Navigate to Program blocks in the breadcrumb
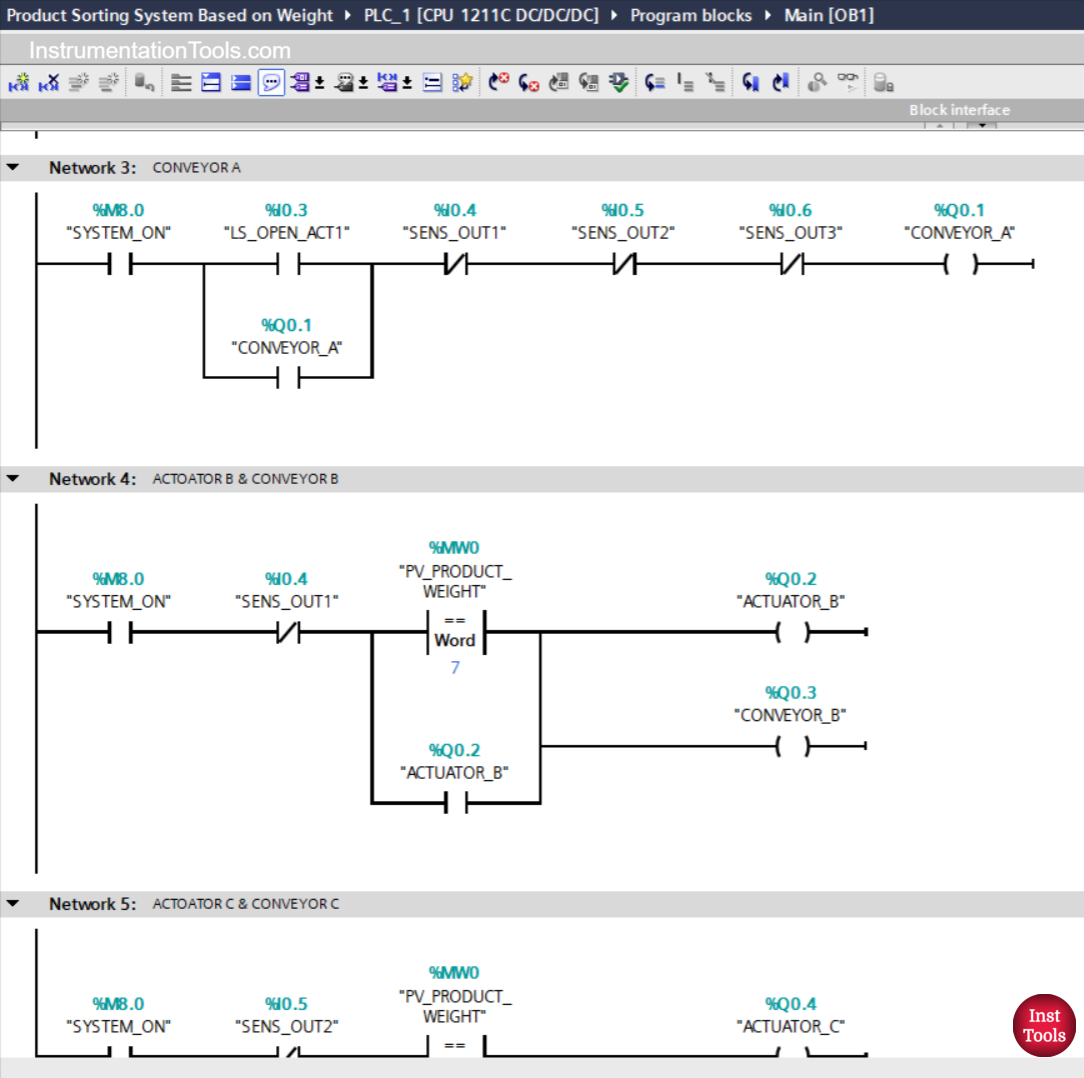 tap(691, 15)
